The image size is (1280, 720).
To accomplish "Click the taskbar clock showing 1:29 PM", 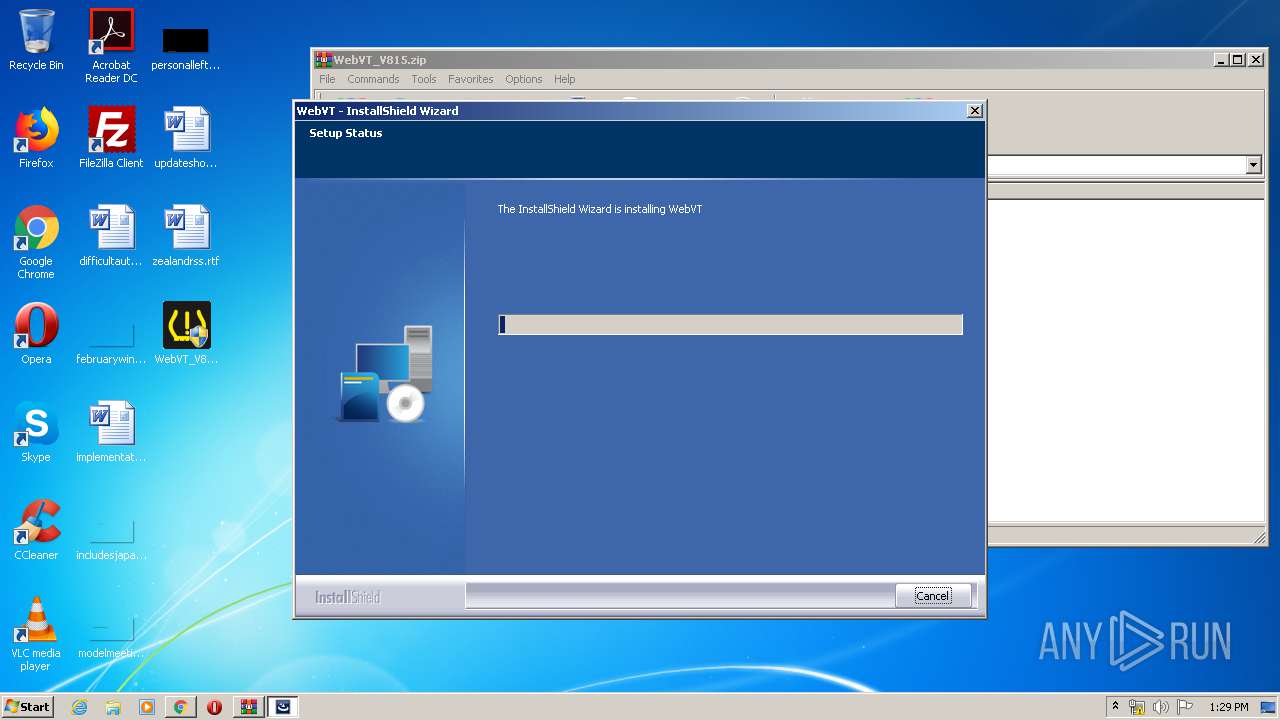I will [1228, 707].
